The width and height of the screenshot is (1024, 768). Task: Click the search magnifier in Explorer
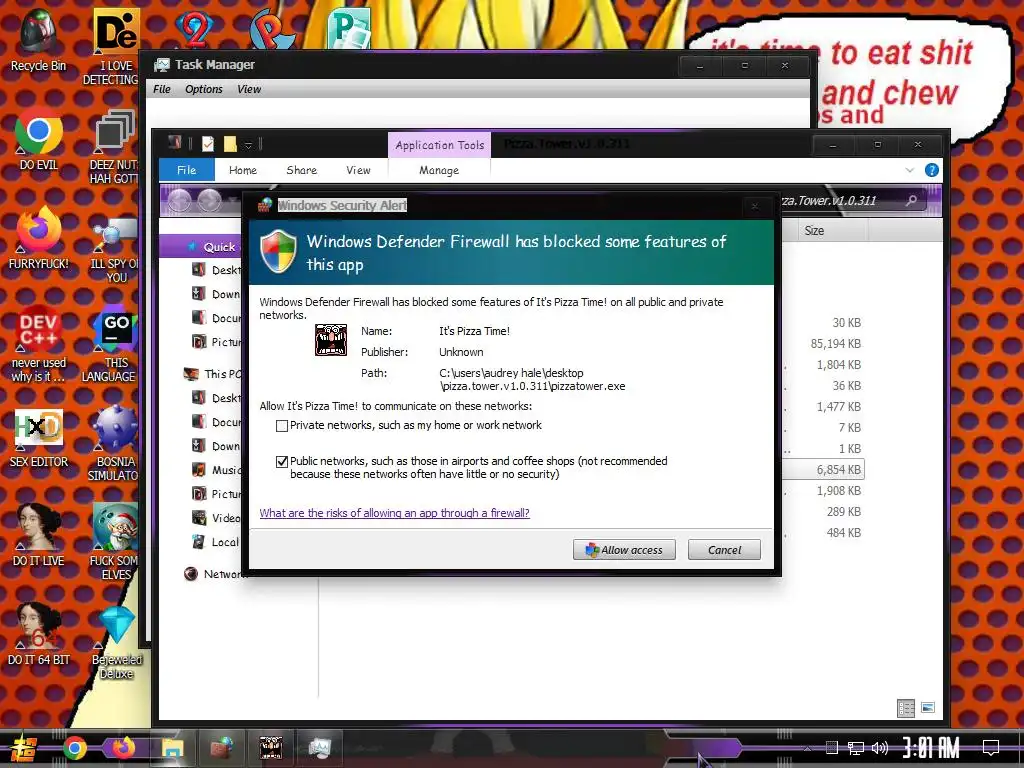(911, 200)
